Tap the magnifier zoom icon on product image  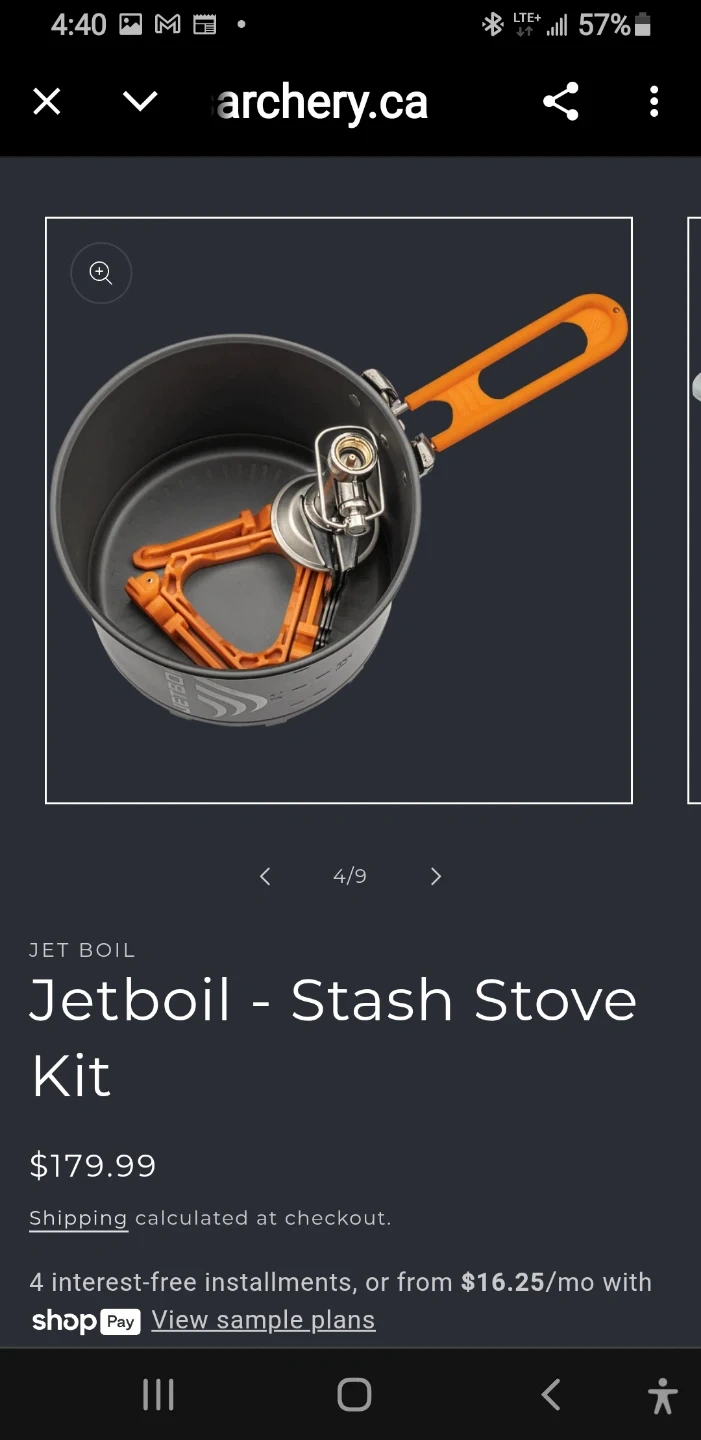click(101, 272)
